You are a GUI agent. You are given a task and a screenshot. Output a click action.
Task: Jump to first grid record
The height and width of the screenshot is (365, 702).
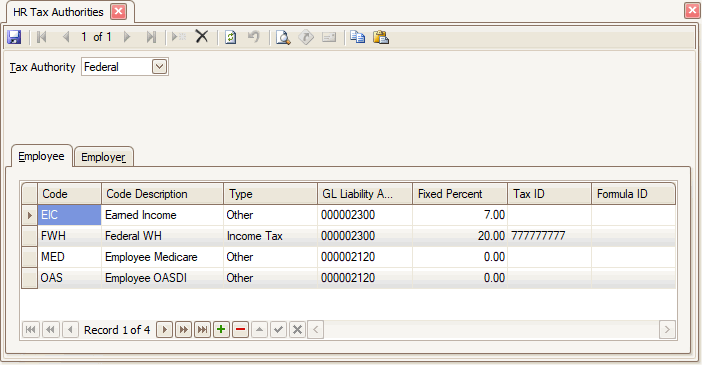tap(31, 330)
